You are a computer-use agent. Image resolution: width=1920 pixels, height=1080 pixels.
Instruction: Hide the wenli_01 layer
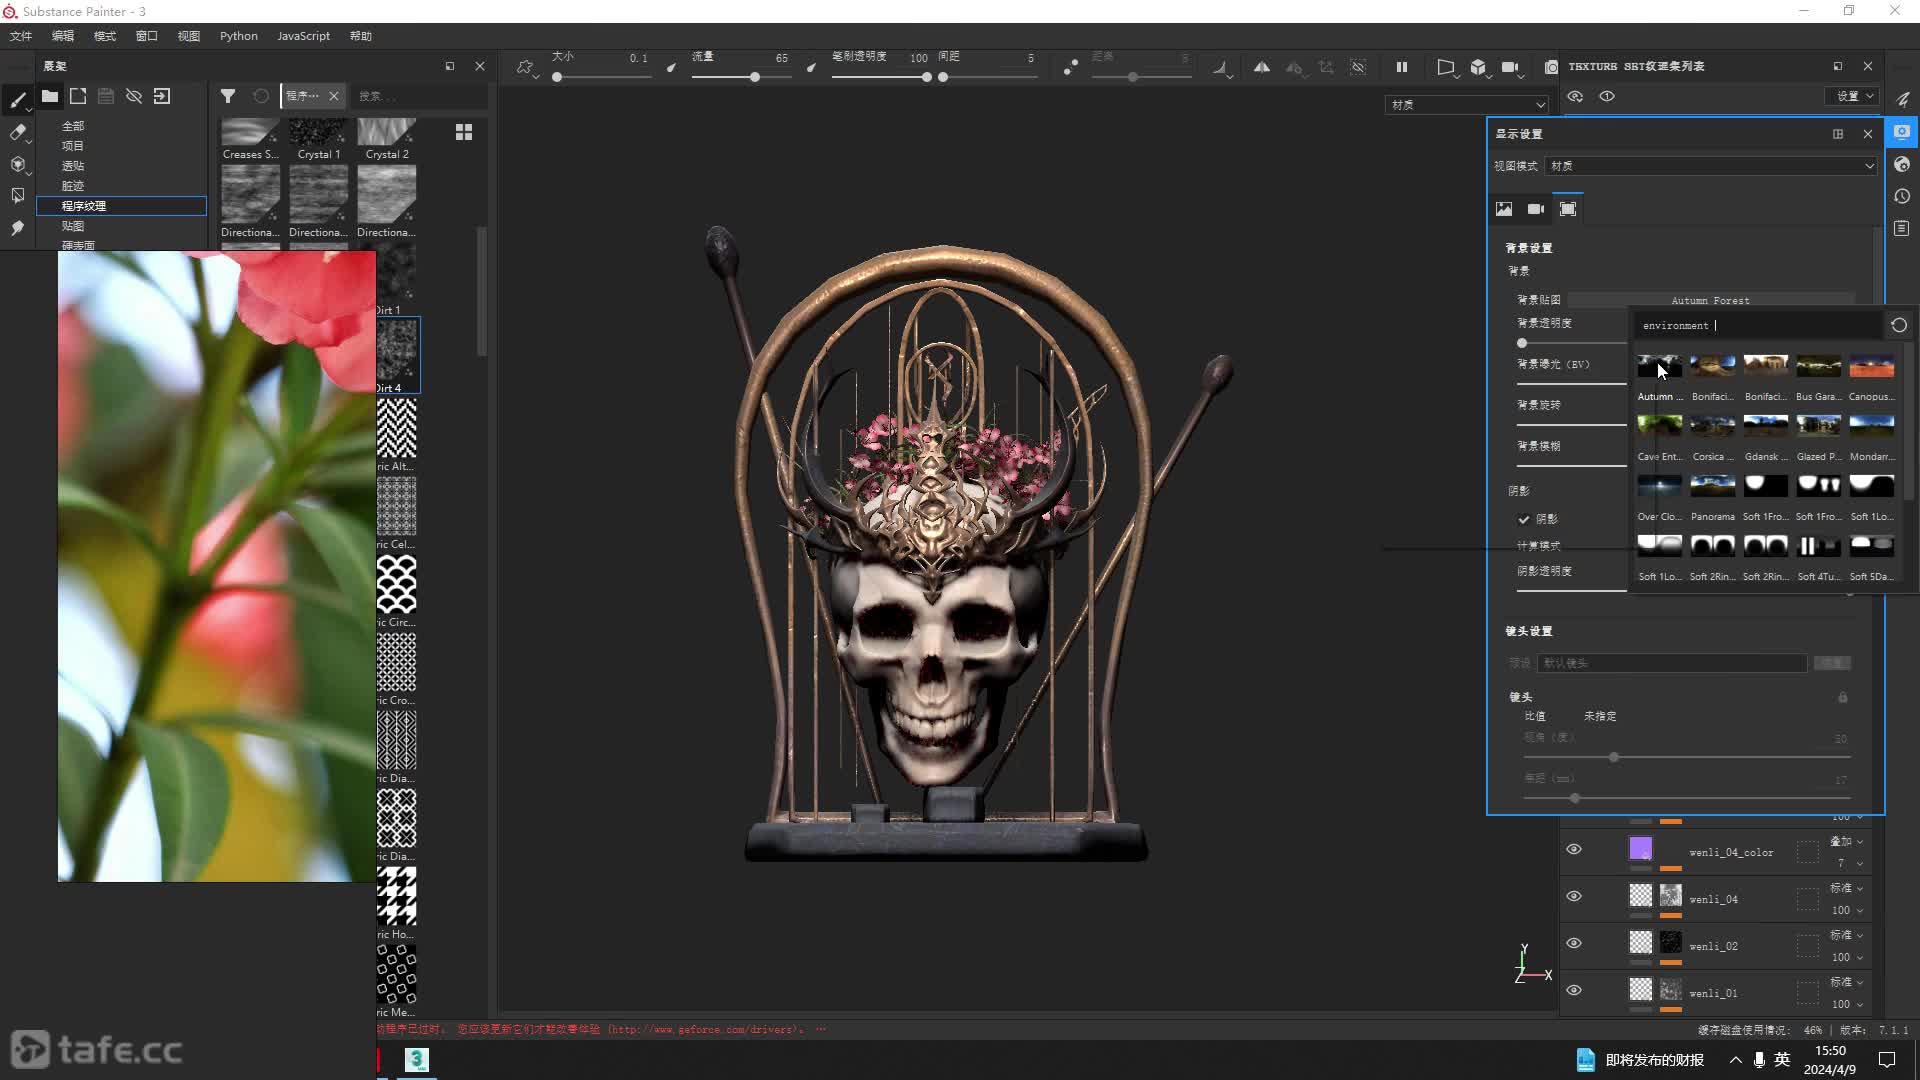(x=1574, y=990)
